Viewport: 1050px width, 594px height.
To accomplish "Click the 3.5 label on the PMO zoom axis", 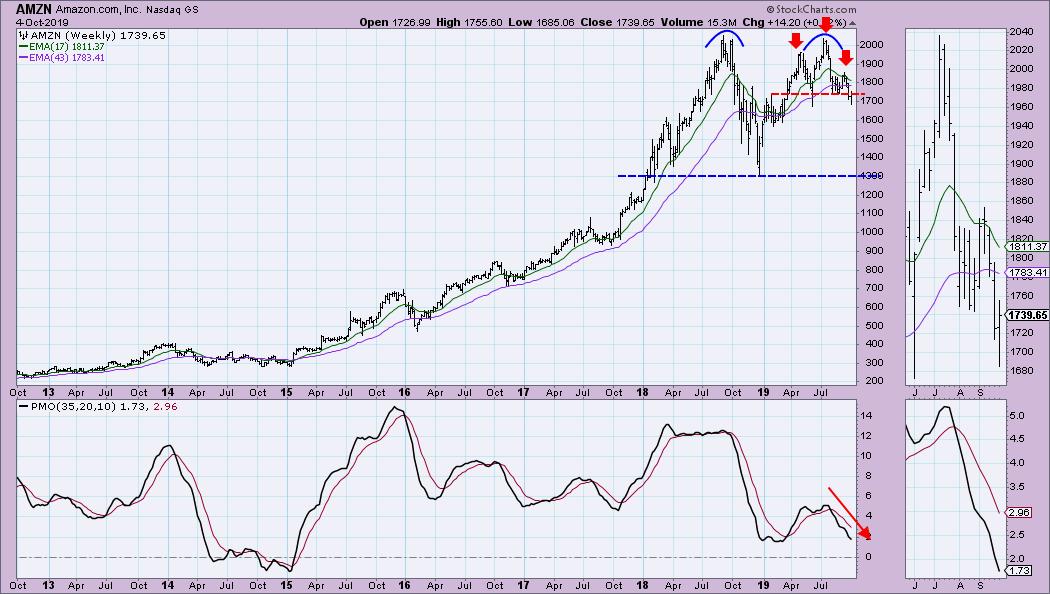I will 1017,487.
